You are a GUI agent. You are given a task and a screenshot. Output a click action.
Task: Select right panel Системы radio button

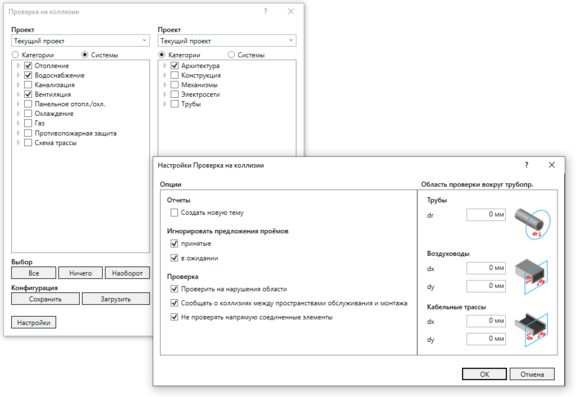click(231, 55)
